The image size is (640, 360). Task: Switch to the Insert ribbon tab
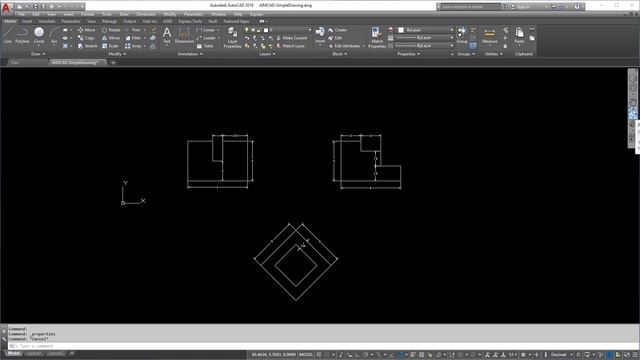tap(27, 21)
